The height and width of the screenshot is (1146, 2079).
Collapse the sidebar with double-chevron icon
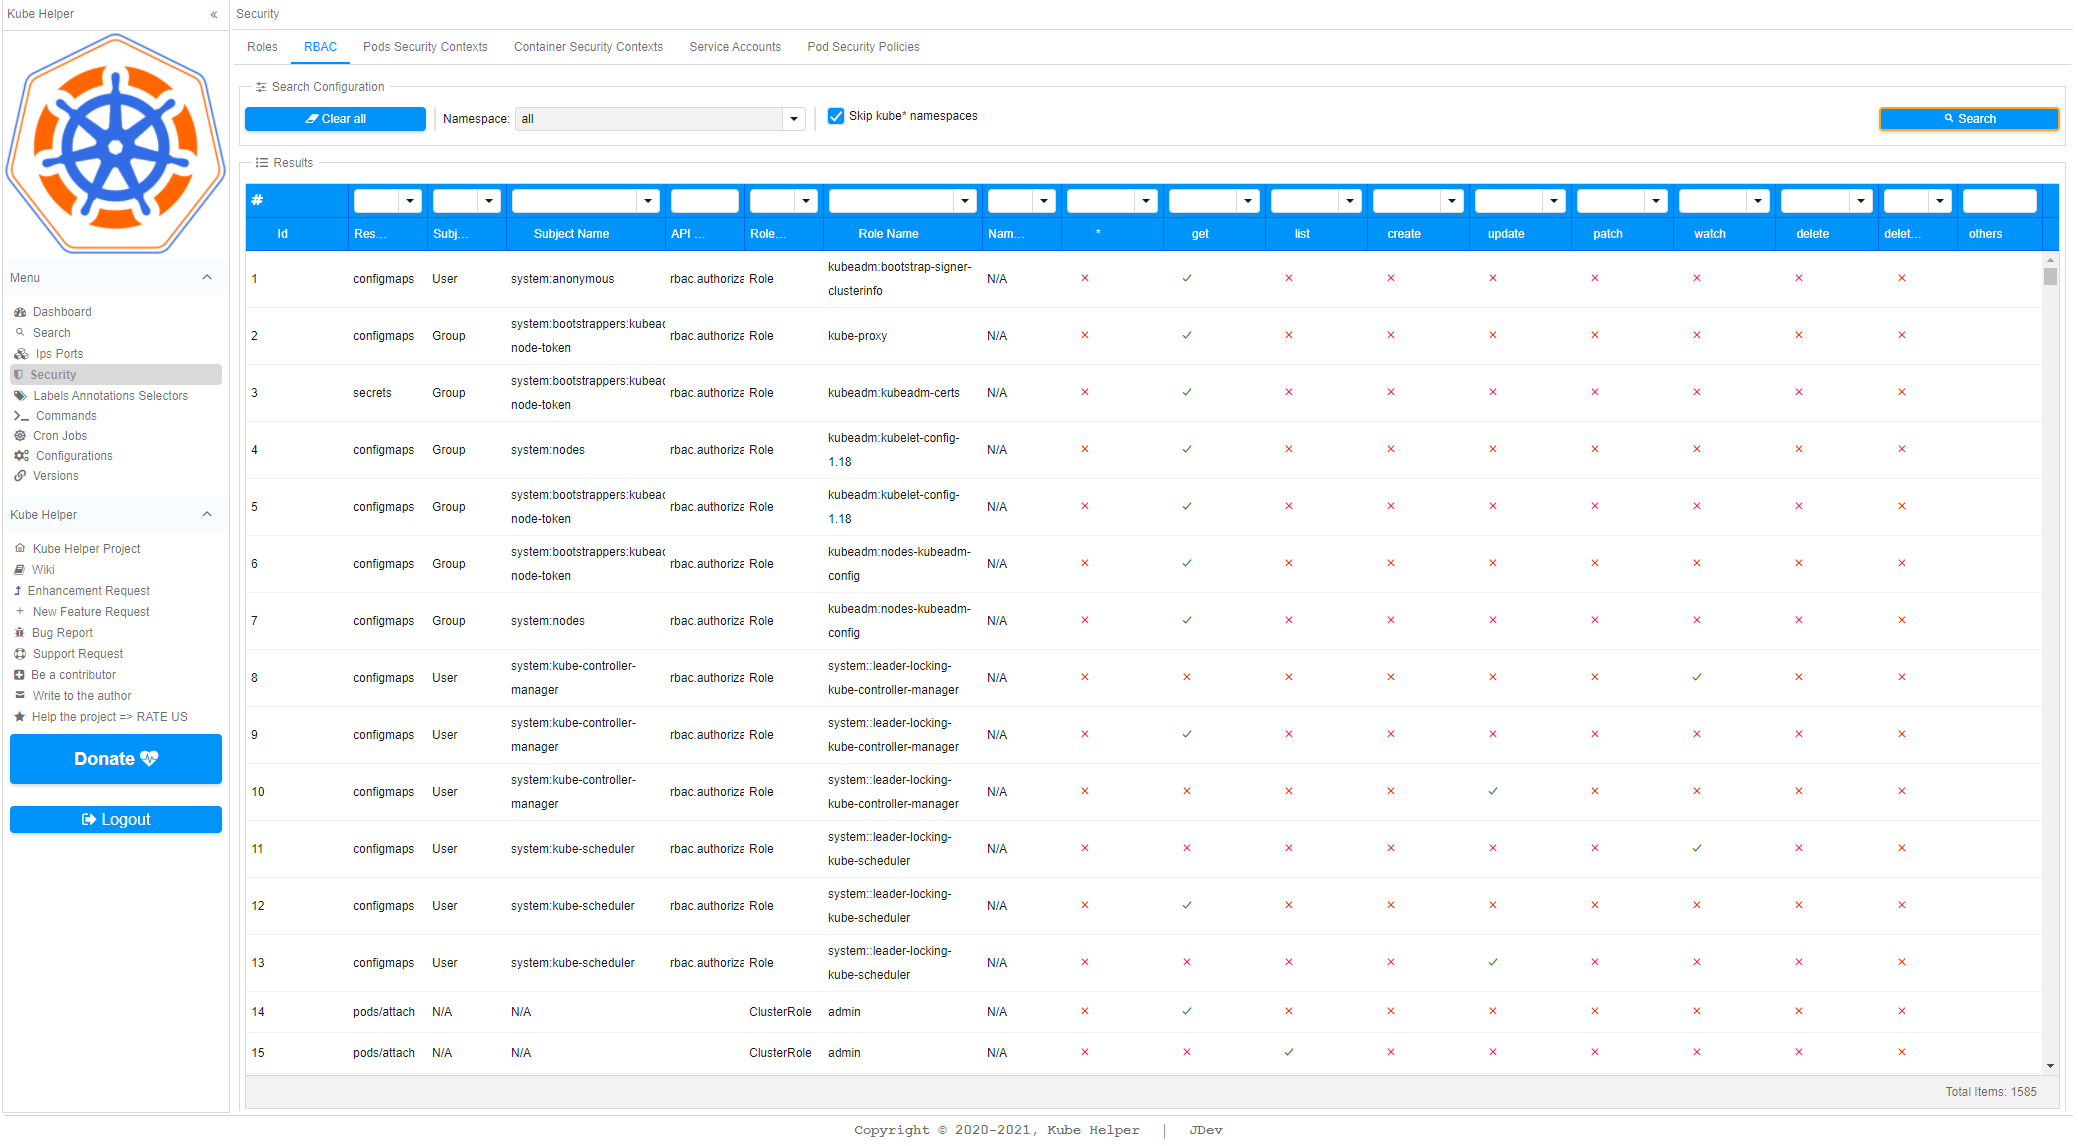[x=213, y=14]
